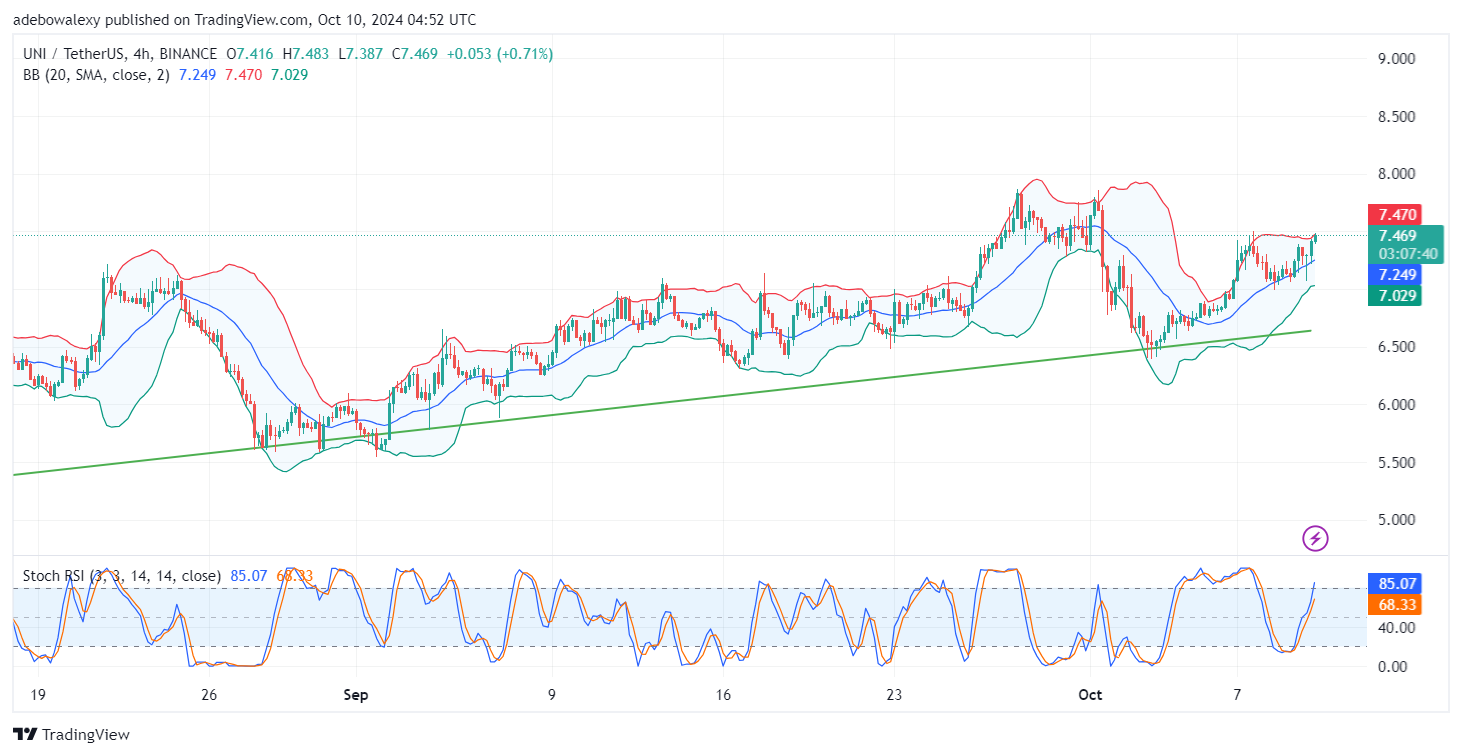The height and width of the screenshot is (756, 1462).
Task: Click the 23 date label on time axis
Action: coord(895,694)
